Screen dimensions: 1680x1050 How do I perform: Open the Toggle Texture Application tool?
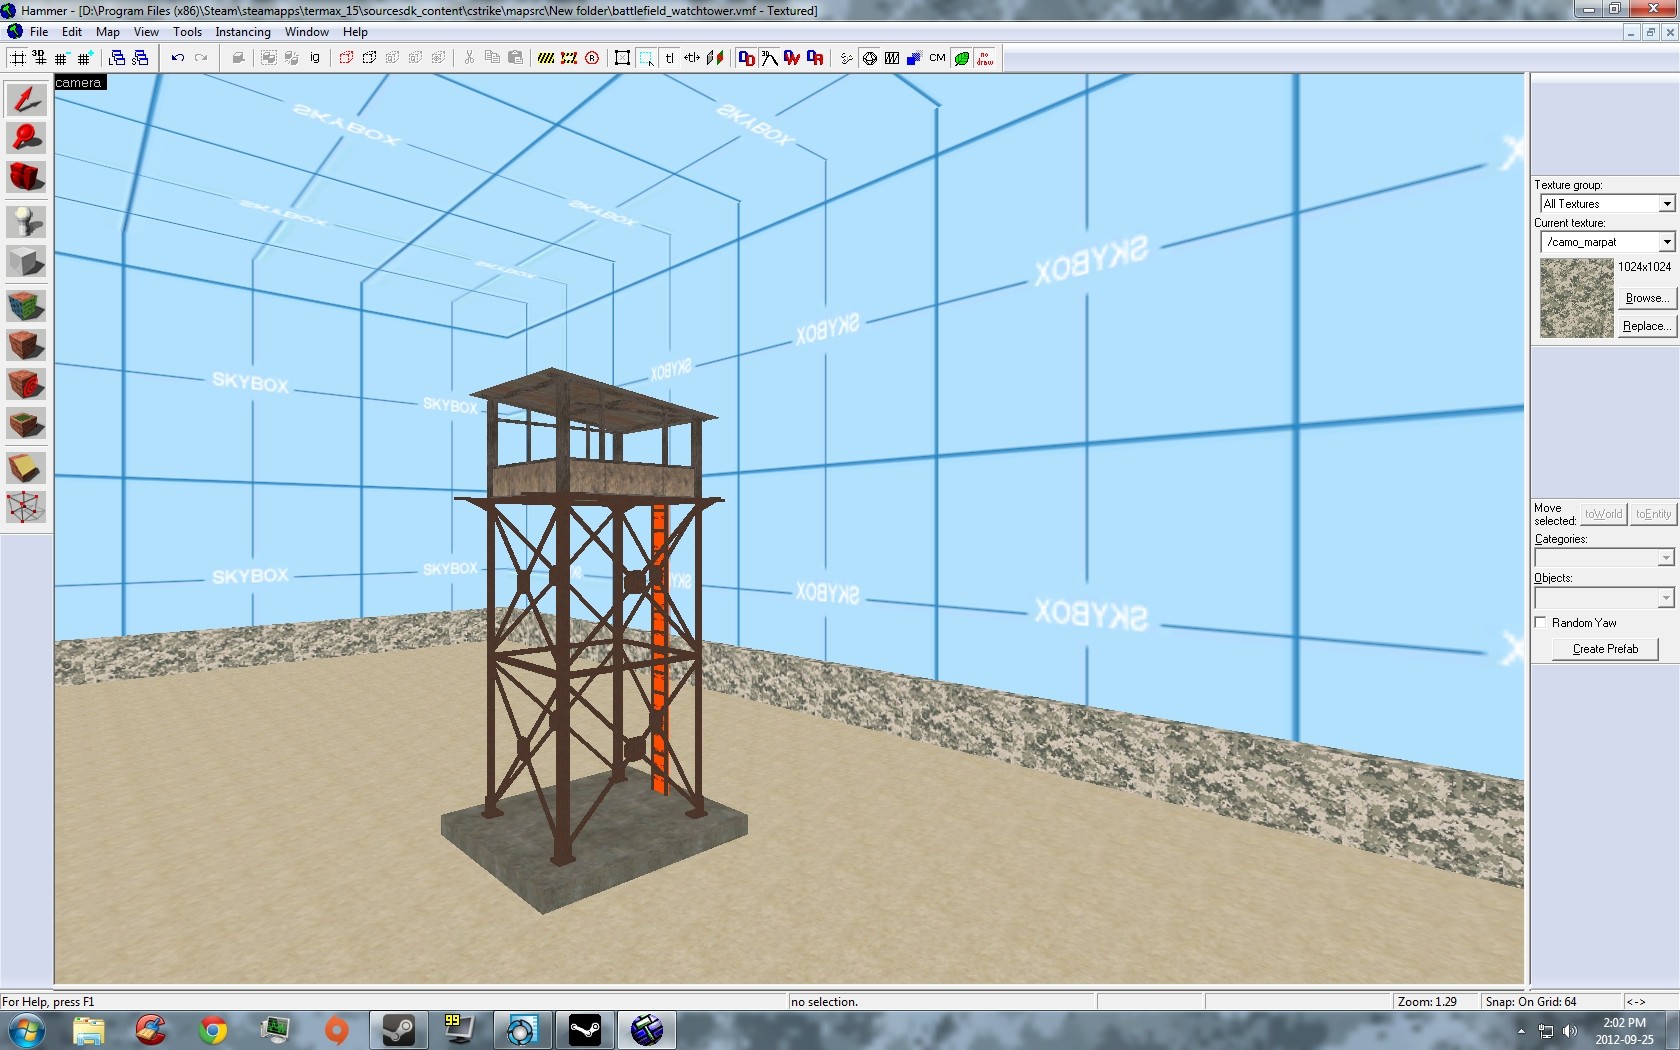26,305
